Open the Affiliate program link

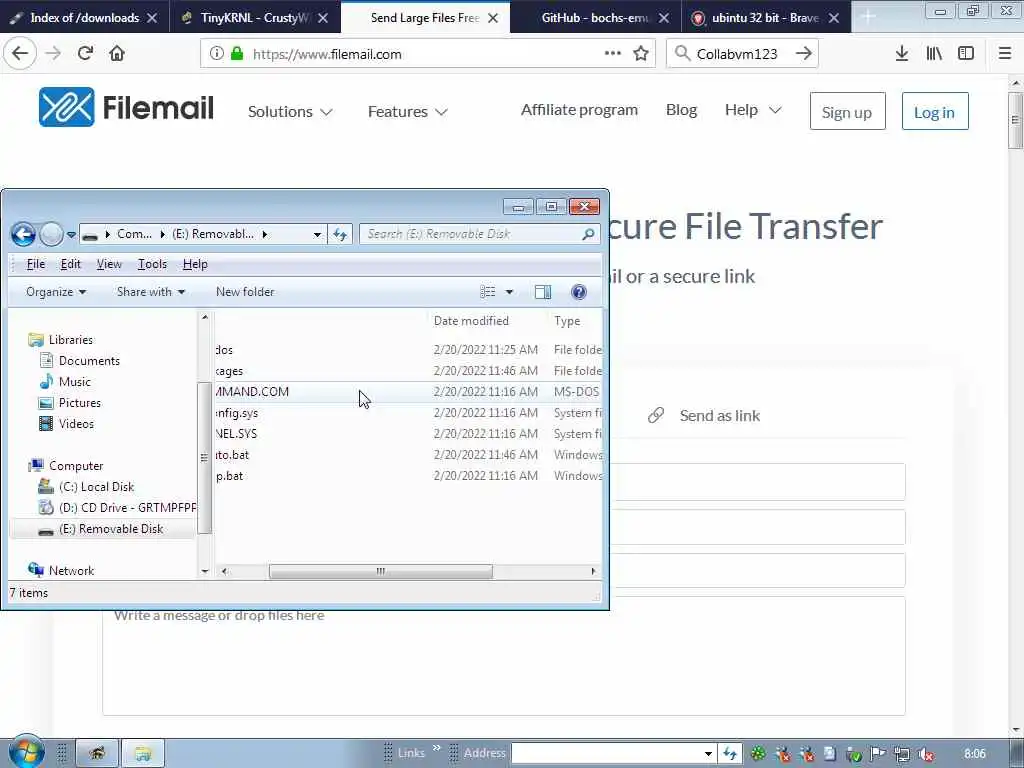[579, 110]
